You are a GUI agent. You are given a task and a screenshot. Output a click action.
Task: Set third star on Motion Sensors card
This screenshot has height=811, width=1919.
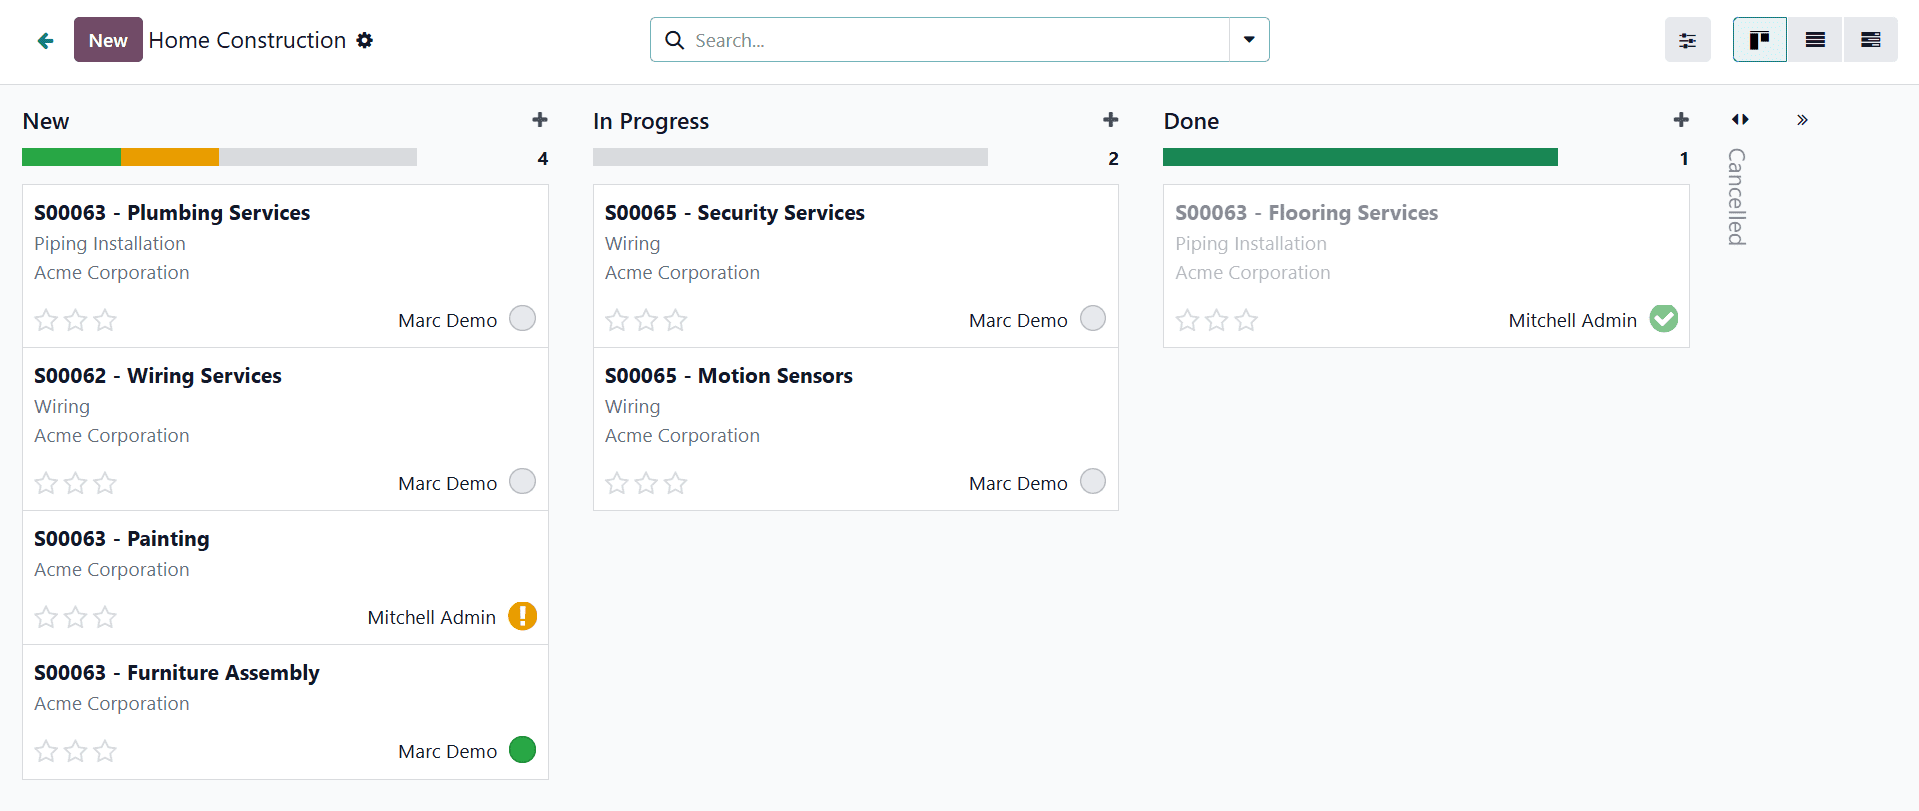click(x=676, y=483)
